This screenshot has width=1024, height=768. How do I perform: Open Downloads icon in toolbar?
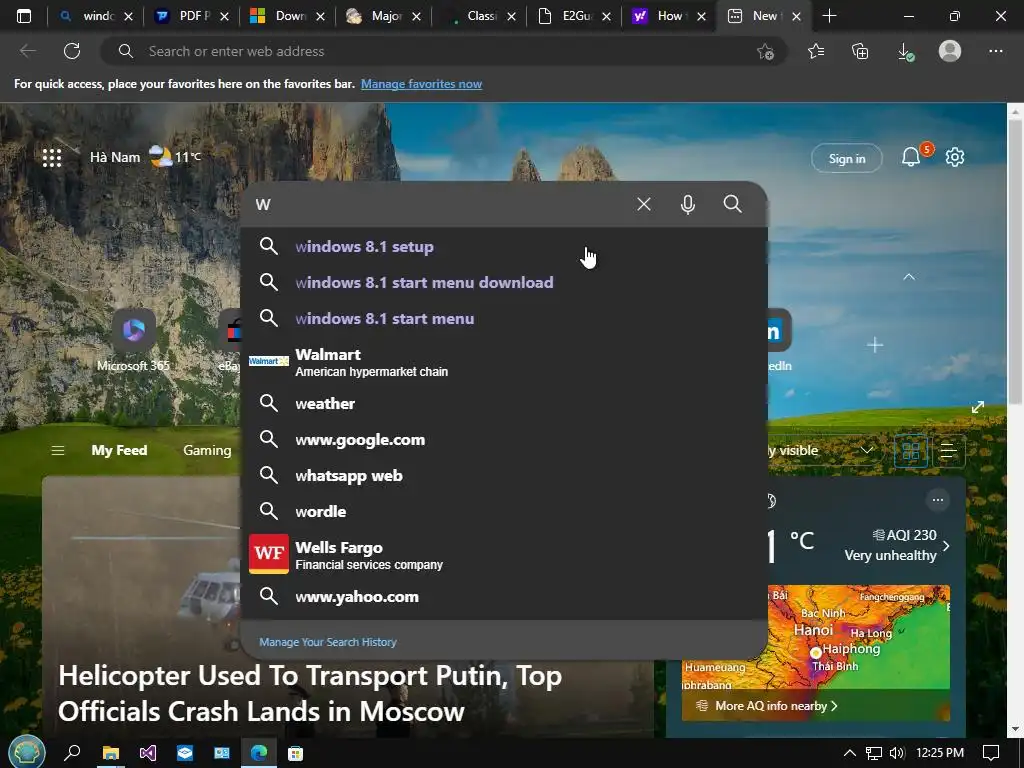[x=905, y=51]
